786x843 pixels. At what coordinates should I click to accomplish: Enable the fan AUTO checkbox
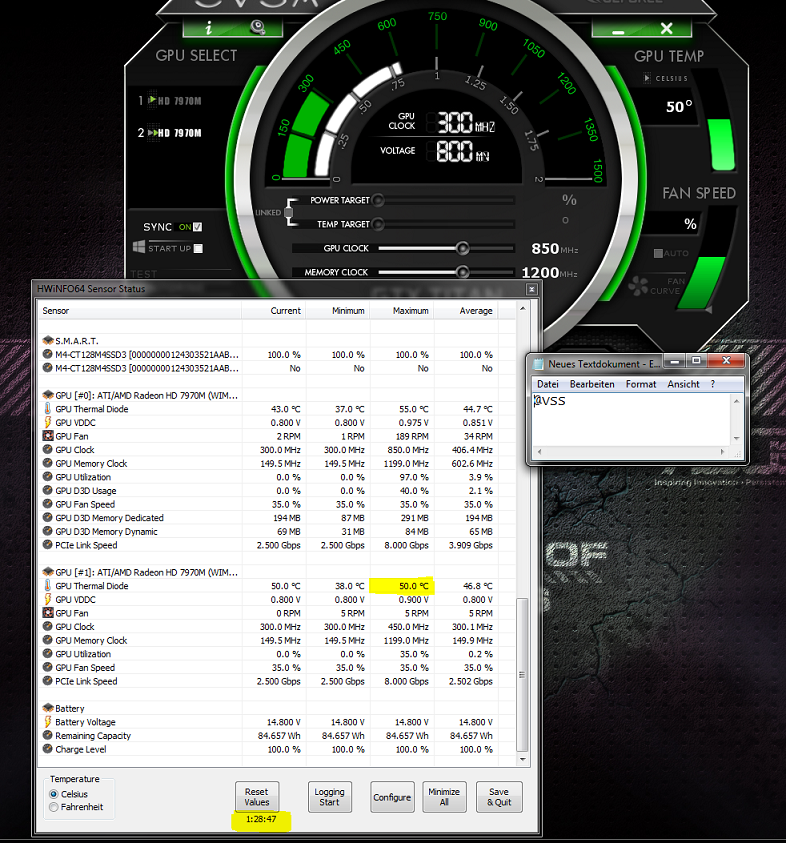pyautogui.click(x=658, y=253)
